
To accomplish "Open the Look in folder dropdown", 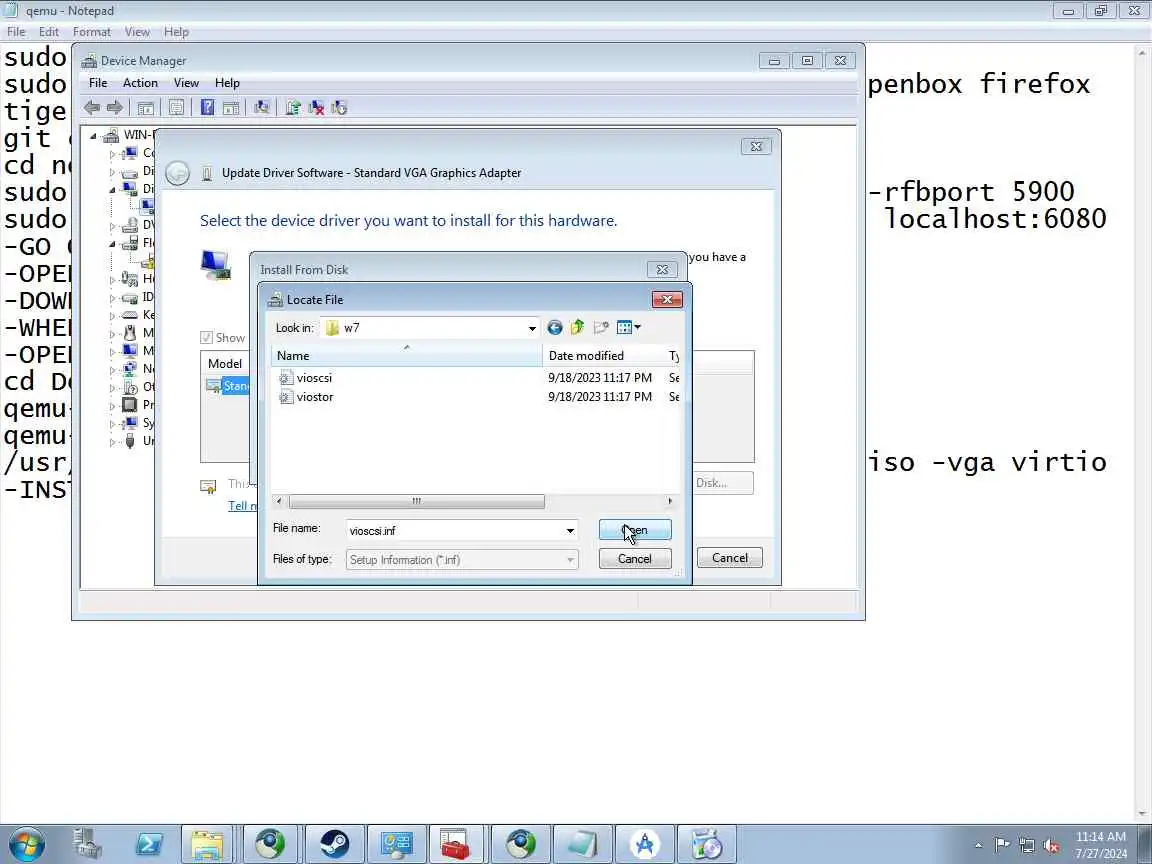I will point(532,328).
